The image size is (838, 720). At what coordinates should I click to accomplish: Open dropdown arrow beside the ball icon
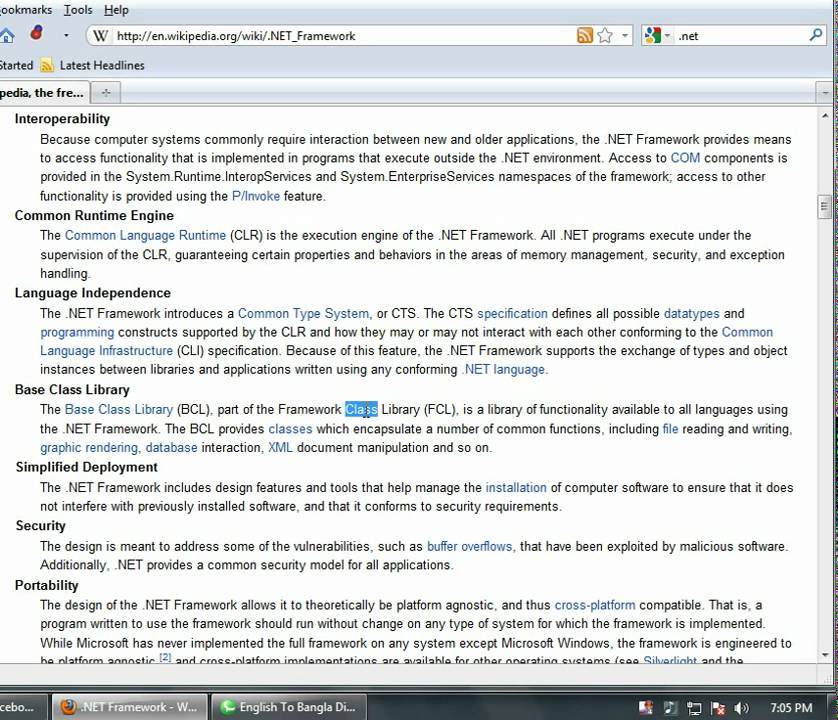[66, 36]
